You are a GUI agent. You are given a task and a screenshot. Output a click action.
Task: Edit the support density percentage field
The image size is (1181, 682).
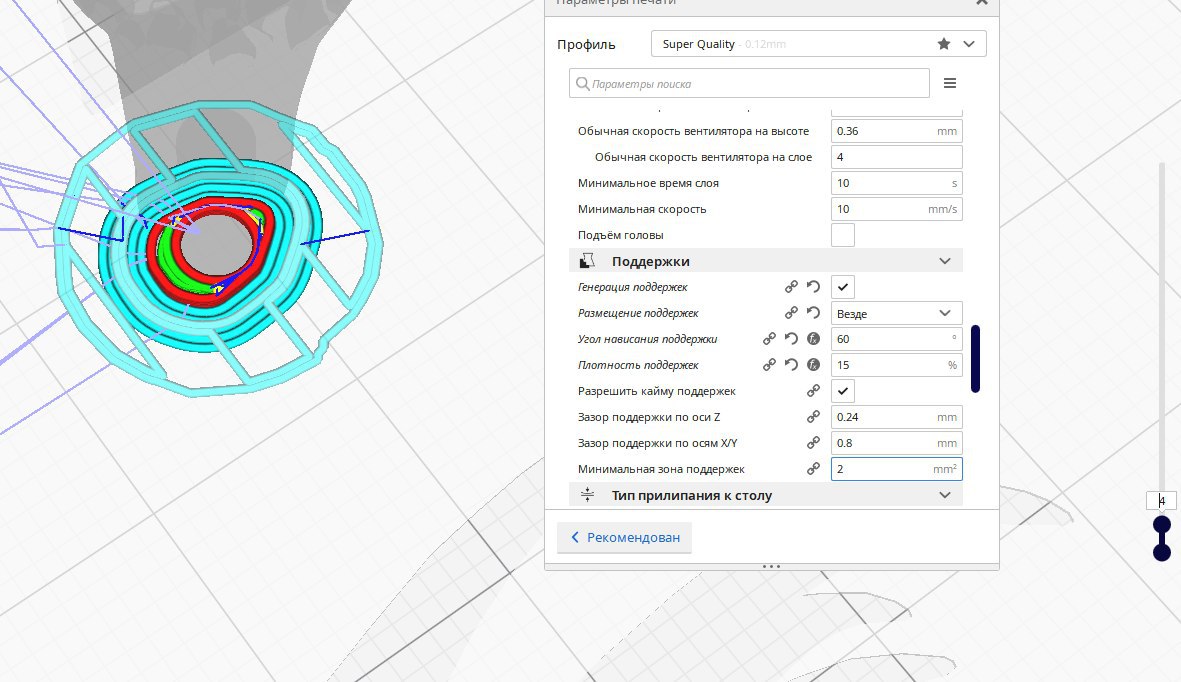[896, 365]
